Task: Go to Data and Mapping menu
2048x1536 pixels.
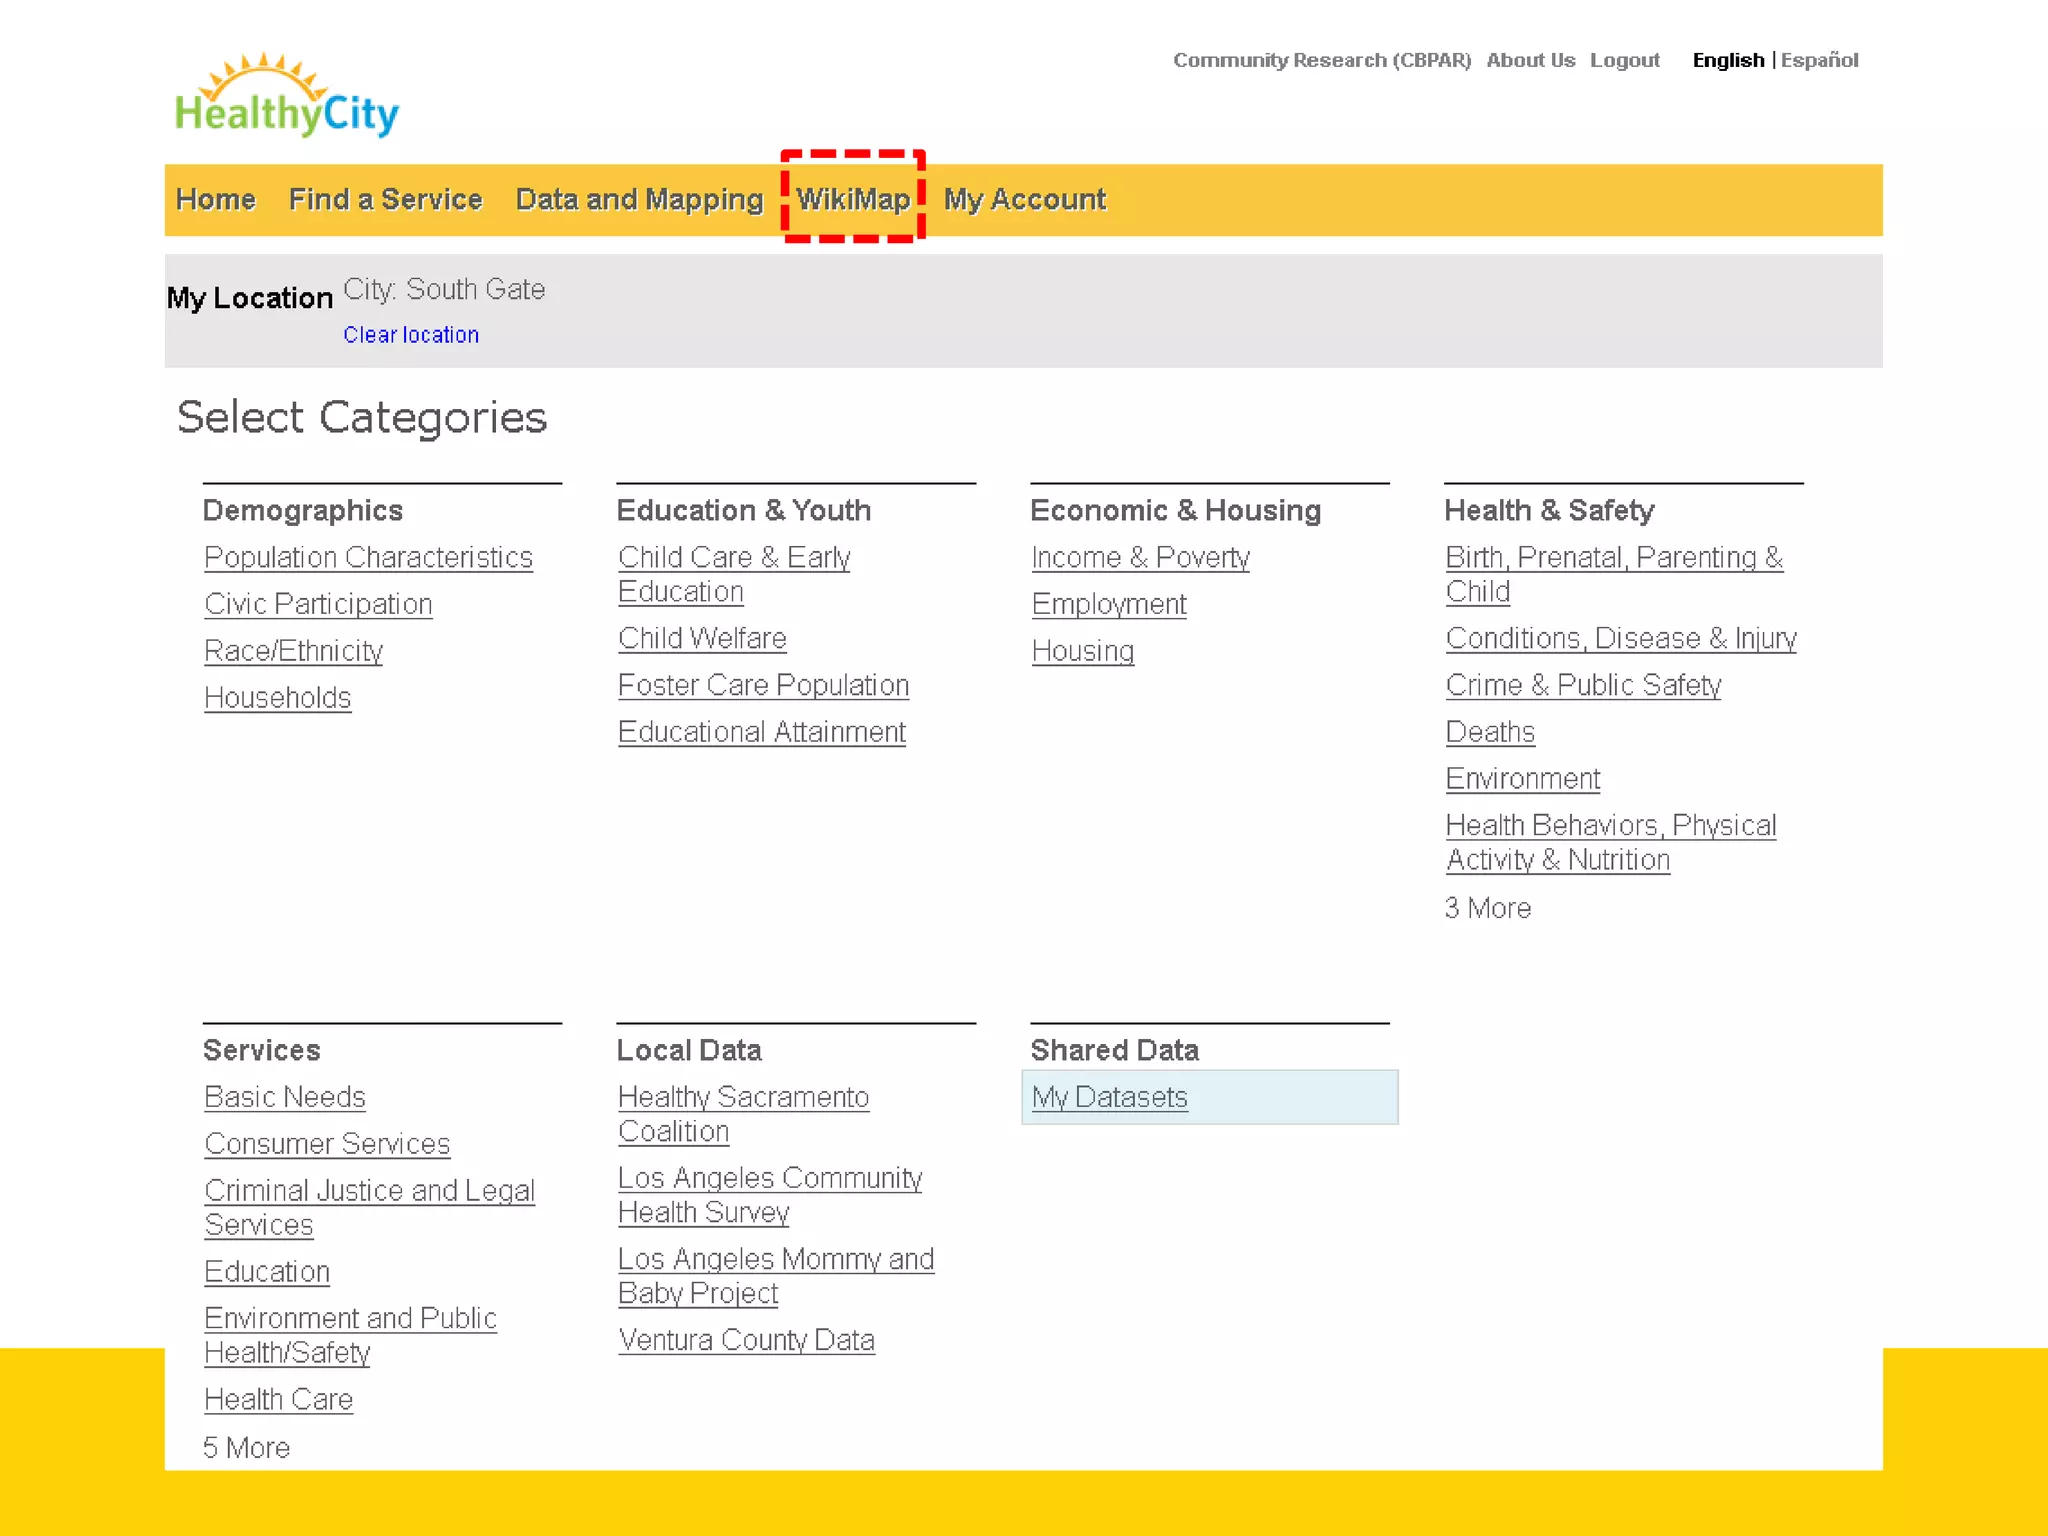Action: pyautogui.click(x=639, y=199)
